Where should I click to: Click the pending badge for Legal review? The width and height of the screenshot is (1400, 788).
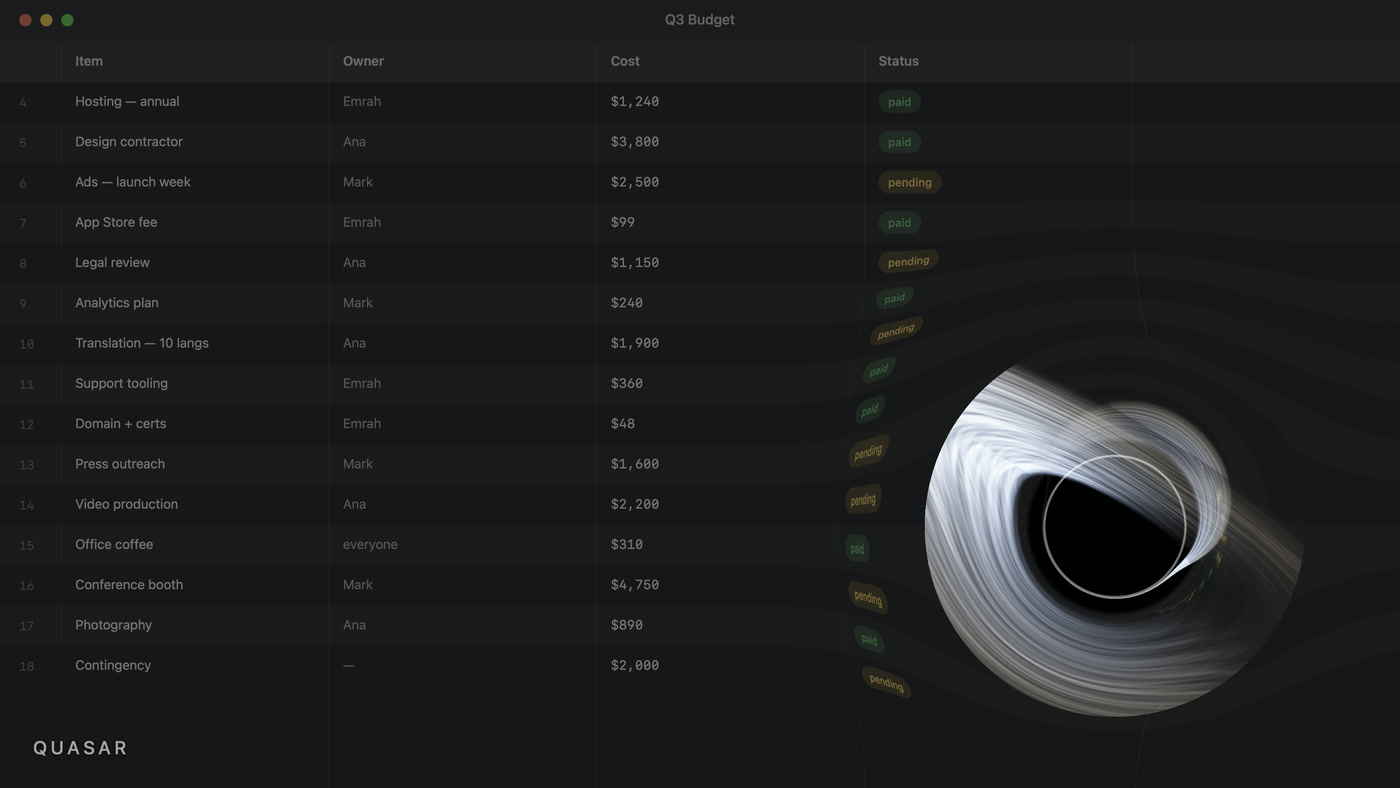[x=908, y=262]
